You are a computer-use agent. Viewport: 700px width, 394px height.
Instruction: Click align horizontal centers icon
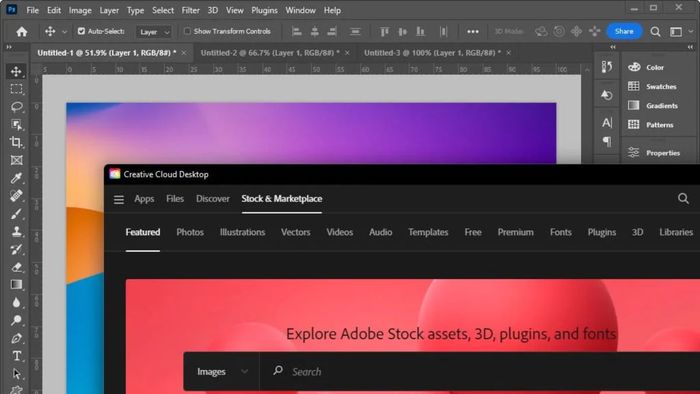pos(315,31)
